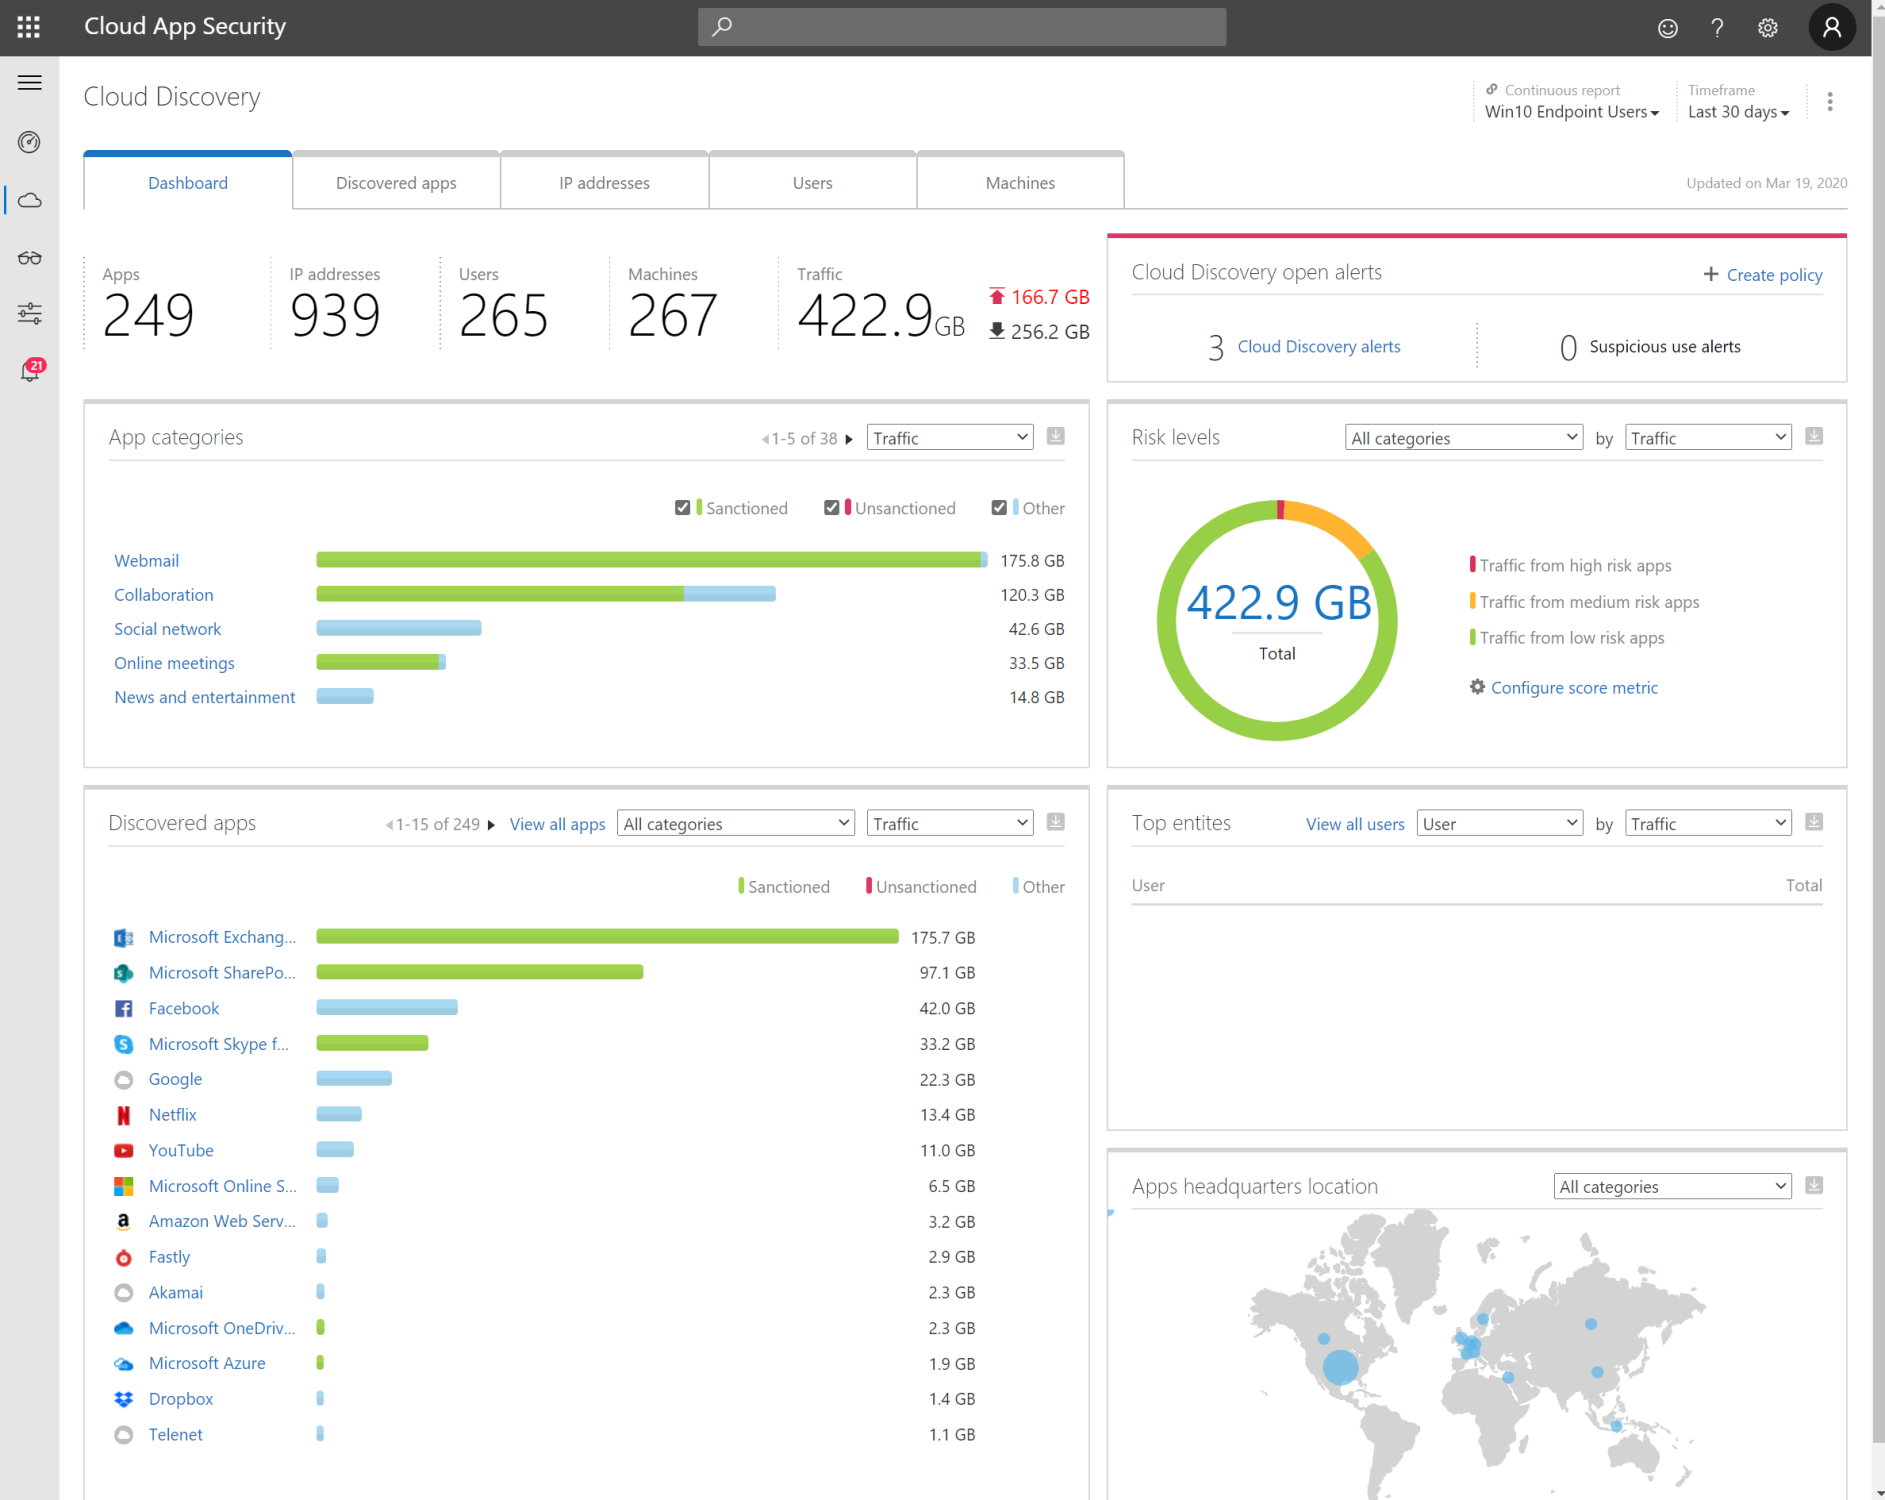Uncheck the Sanctioned checkbox in App categories
This screenshot has width=1885, height=1500.
click(683, 507)
